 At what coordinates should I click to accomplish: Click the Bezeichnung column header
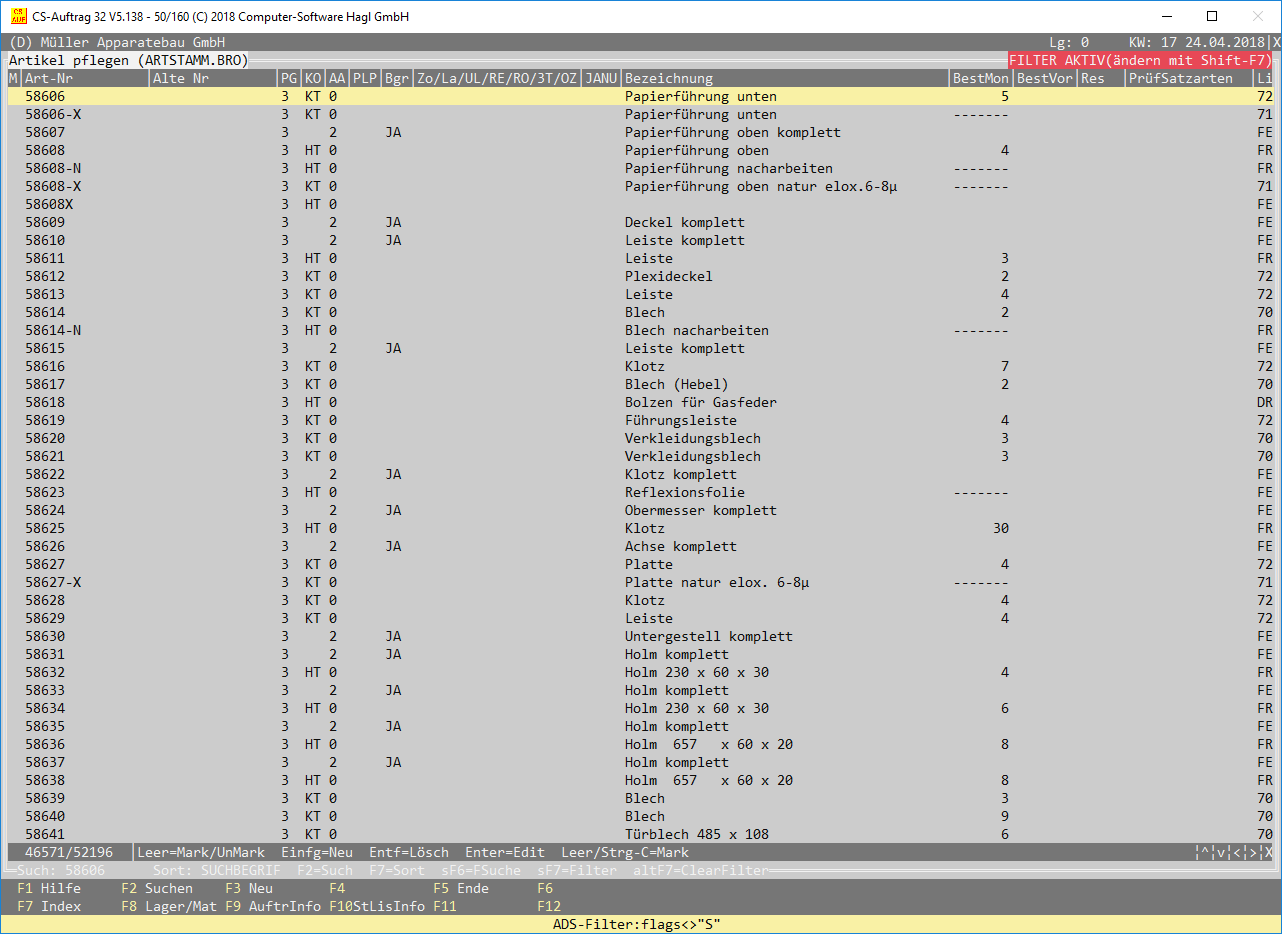[x=669, y=79]
